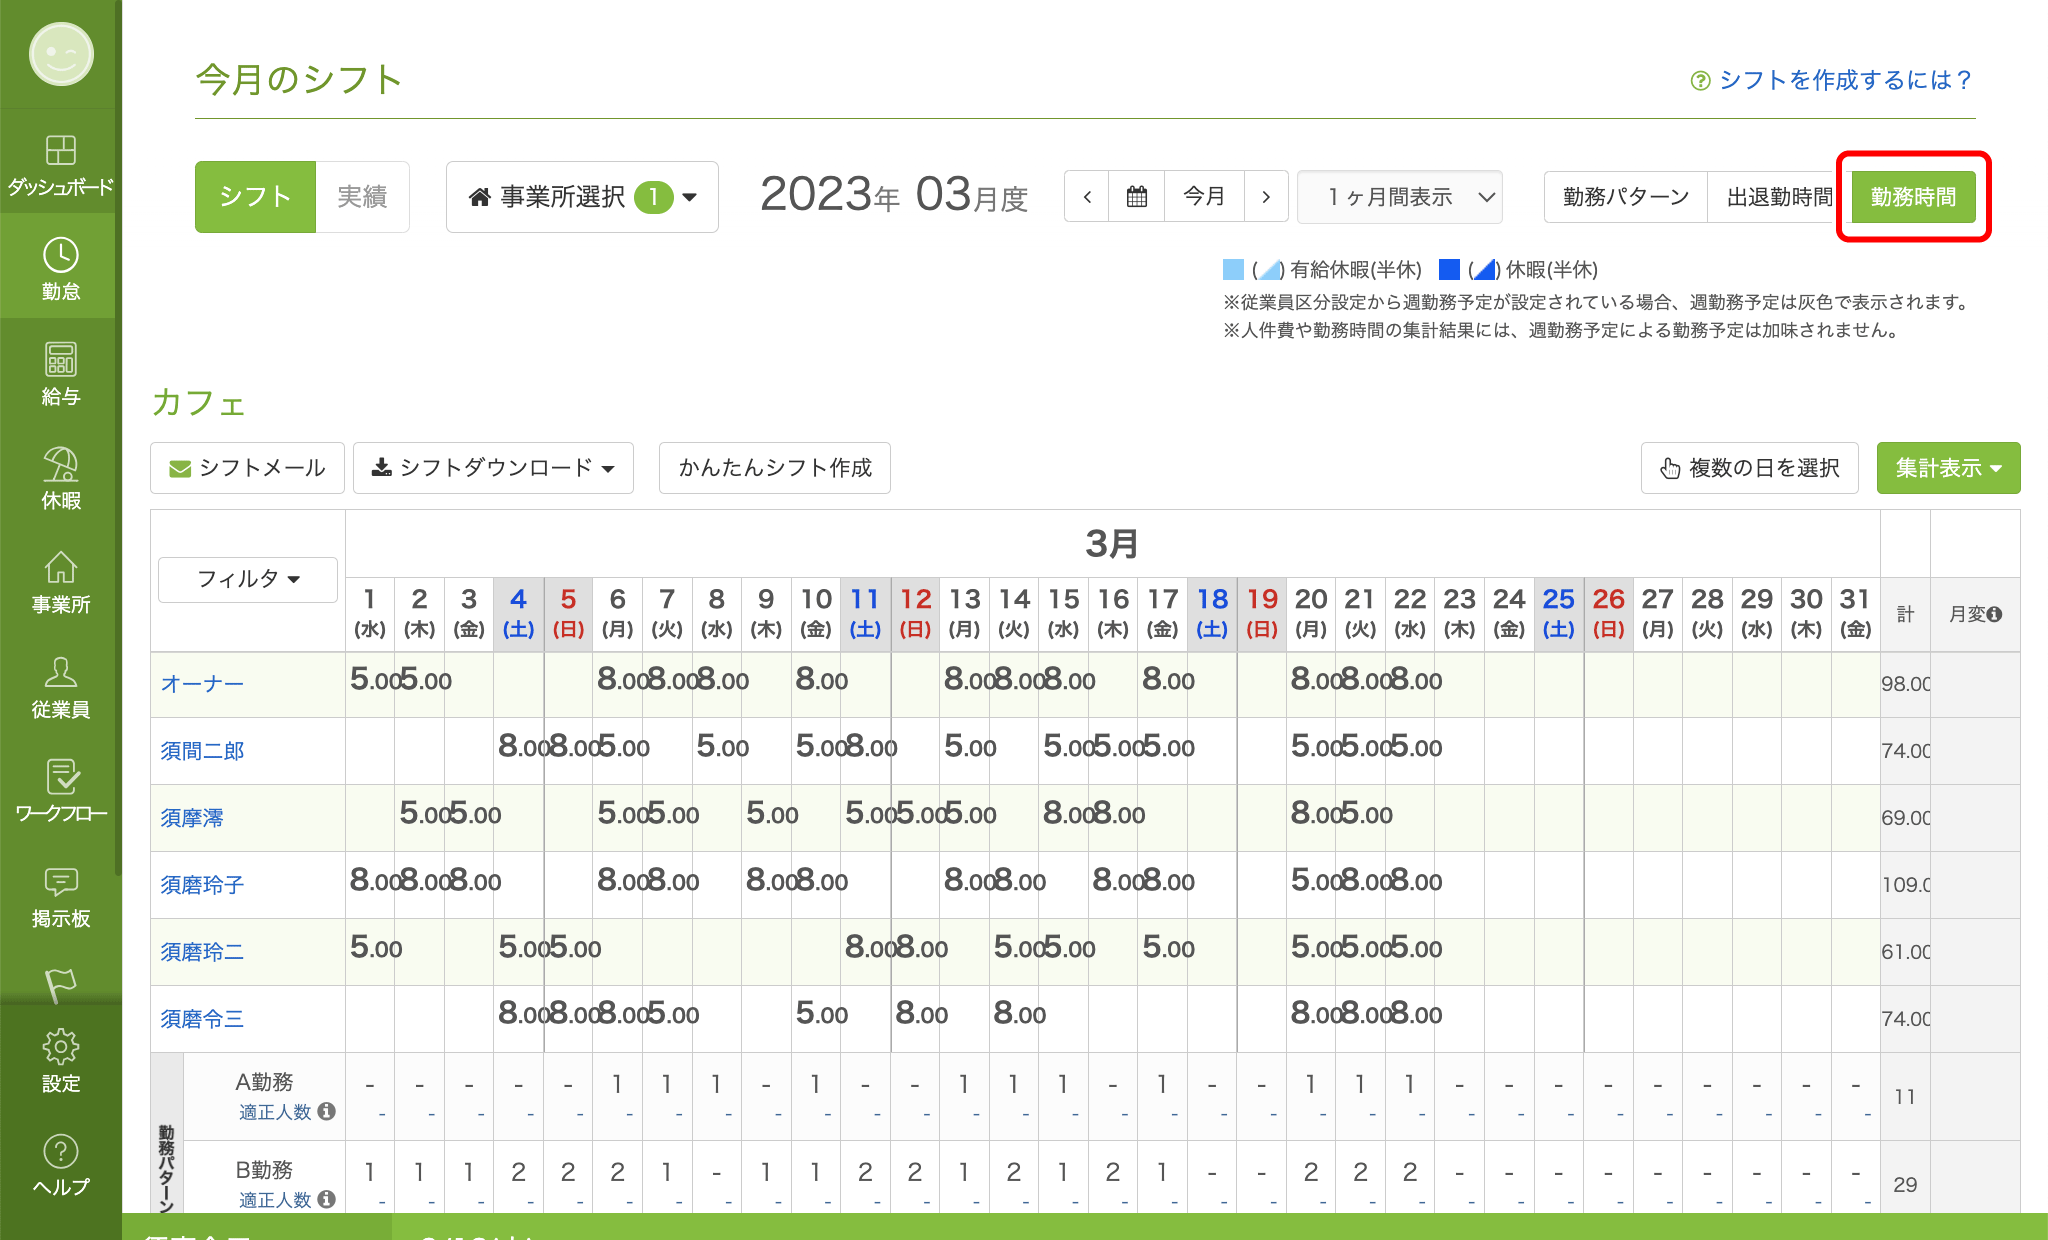The width and height of the screenshot is (2048, 1240).
Task: Click the smiley face logo at top
Action: pyautogui.click(x=61, y=54)
